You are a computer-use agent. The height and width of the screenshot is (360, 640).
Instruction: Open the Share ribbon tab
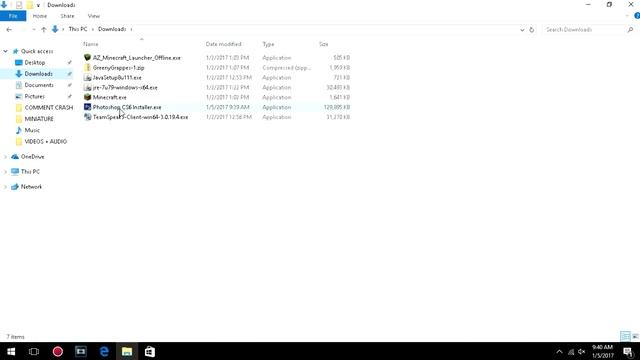tap(67, 16)
